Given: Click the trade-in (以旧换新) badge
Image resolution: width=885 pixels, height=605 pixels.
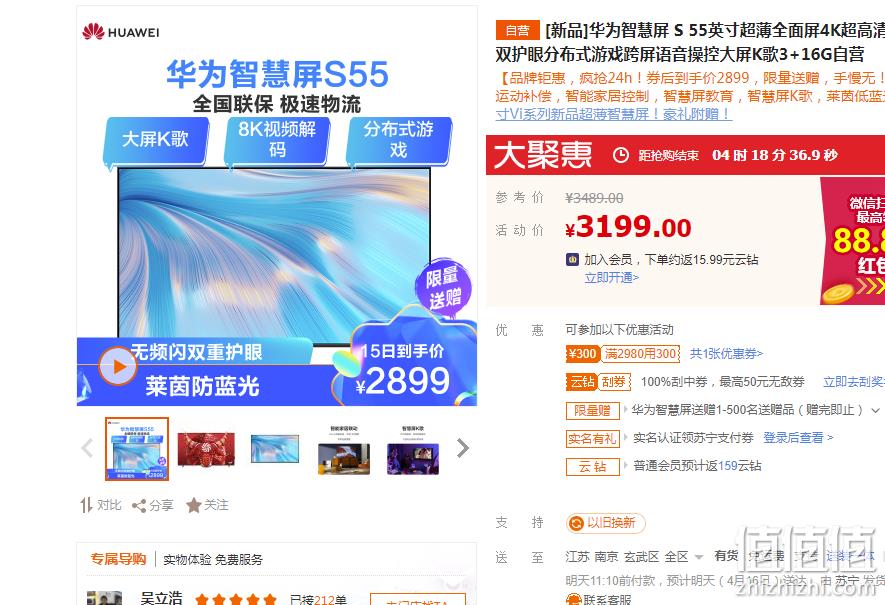Looking at the screenshot, I should pos(606,523).
